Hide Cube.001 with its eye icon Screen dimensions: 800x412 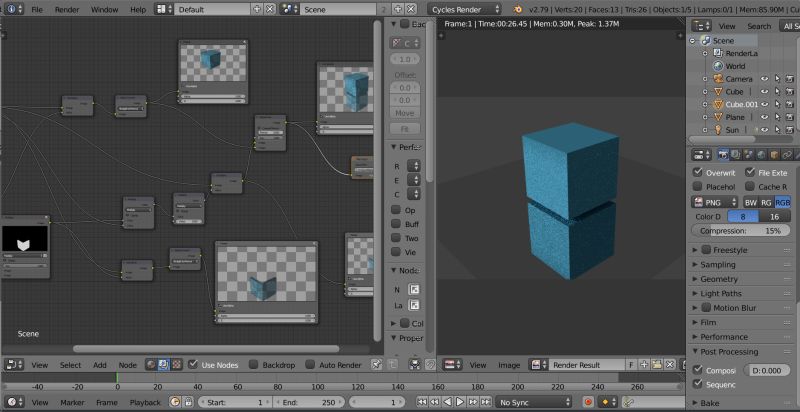point(764,105)
